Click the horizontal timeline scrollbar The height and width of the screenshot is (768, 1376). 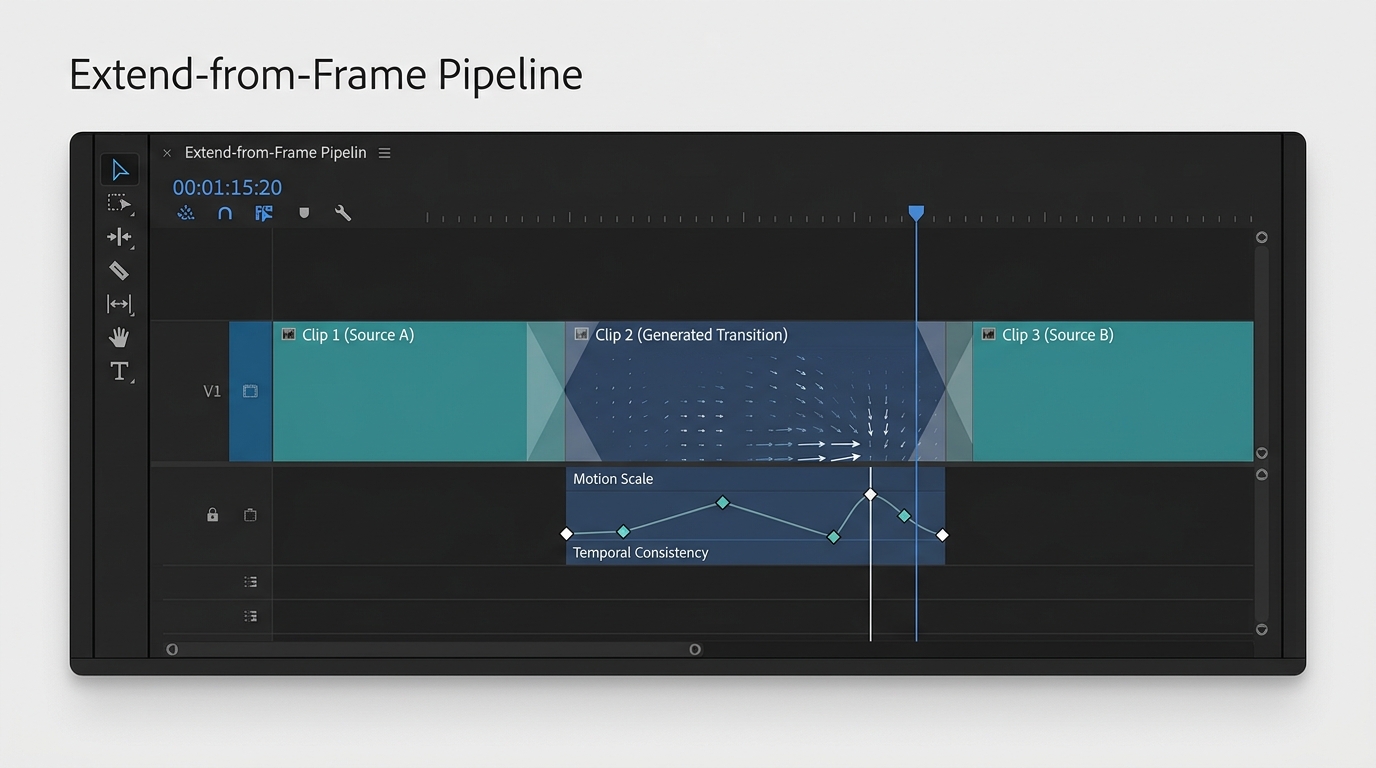433,649
